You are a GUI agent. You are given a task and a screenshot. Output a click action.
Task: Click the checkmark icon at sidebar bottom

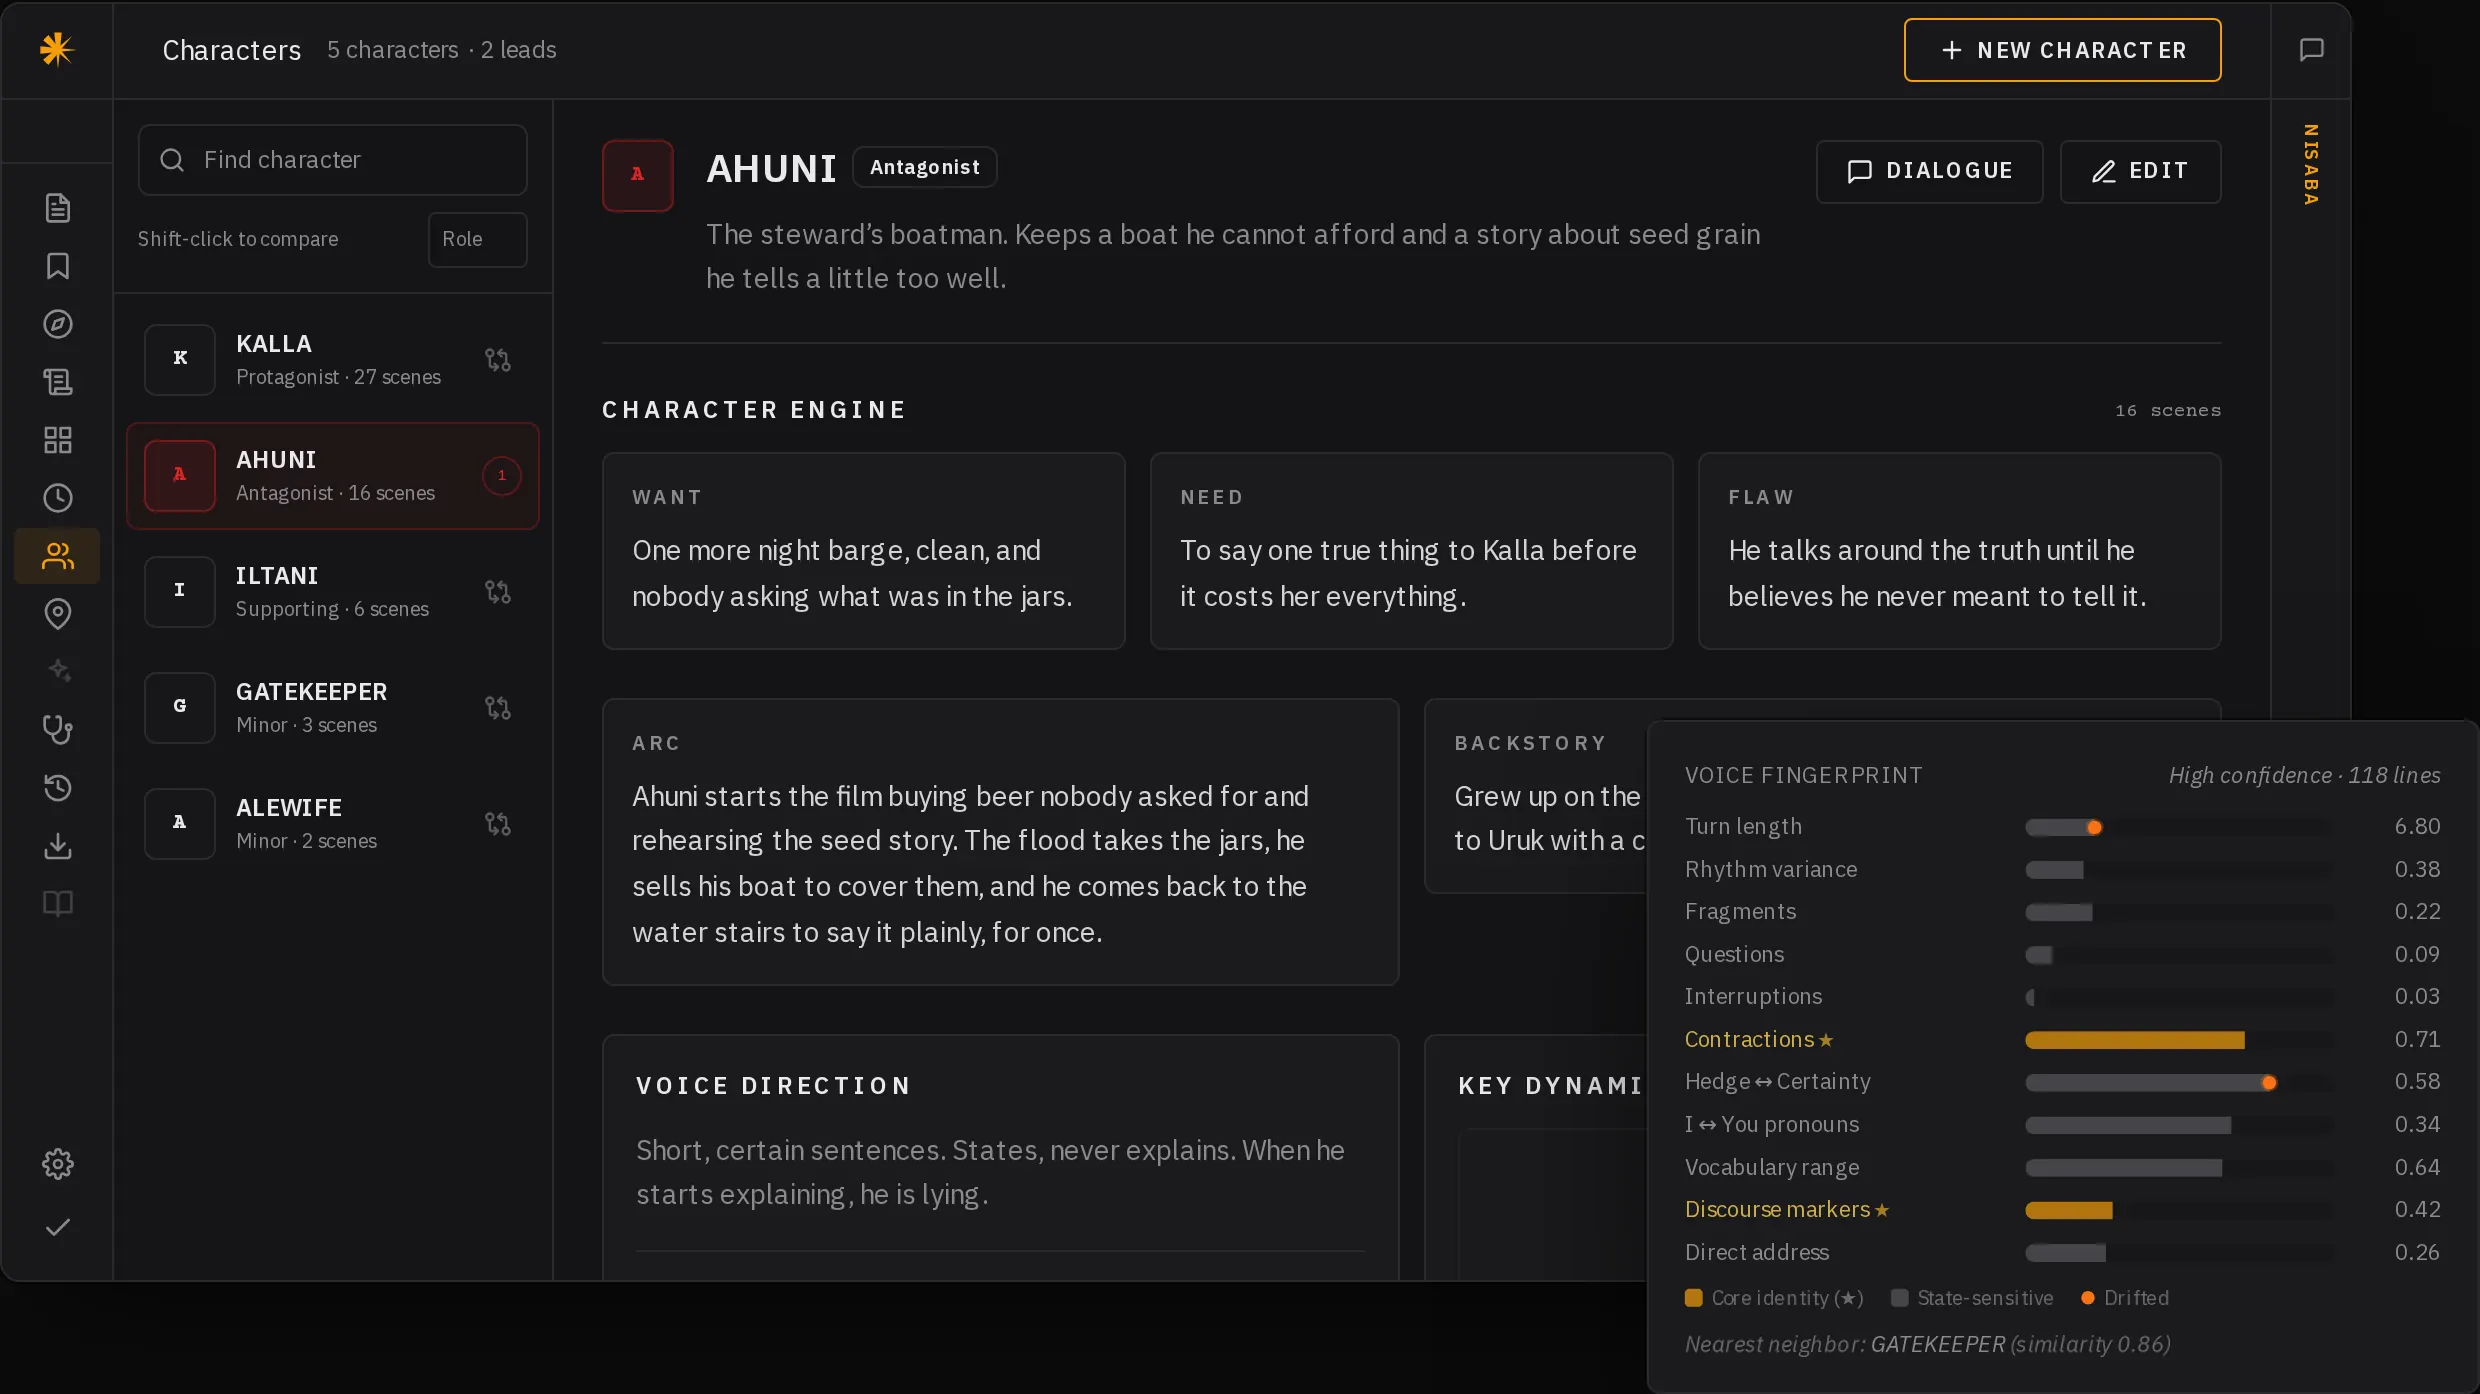pyautogui.click(x=57, y=1227)
